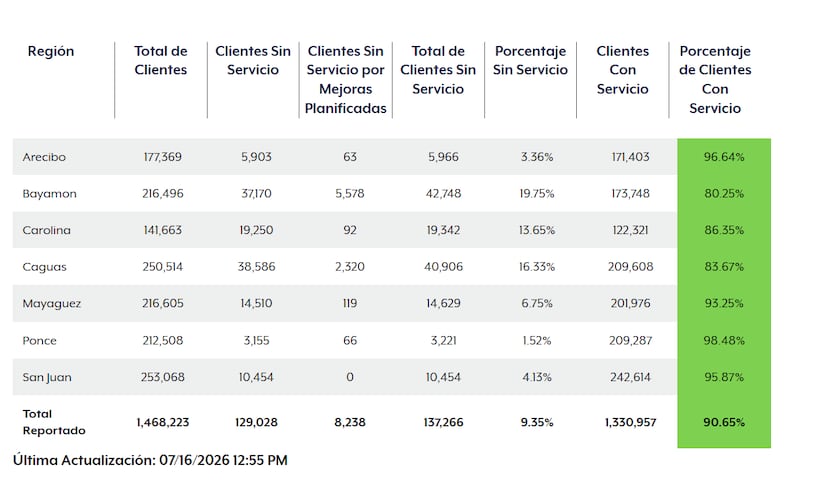The width and height of the screenshot is (829, 483).
Task: Select the green 80.25% Bayamon cell
Action: (724, 193)
